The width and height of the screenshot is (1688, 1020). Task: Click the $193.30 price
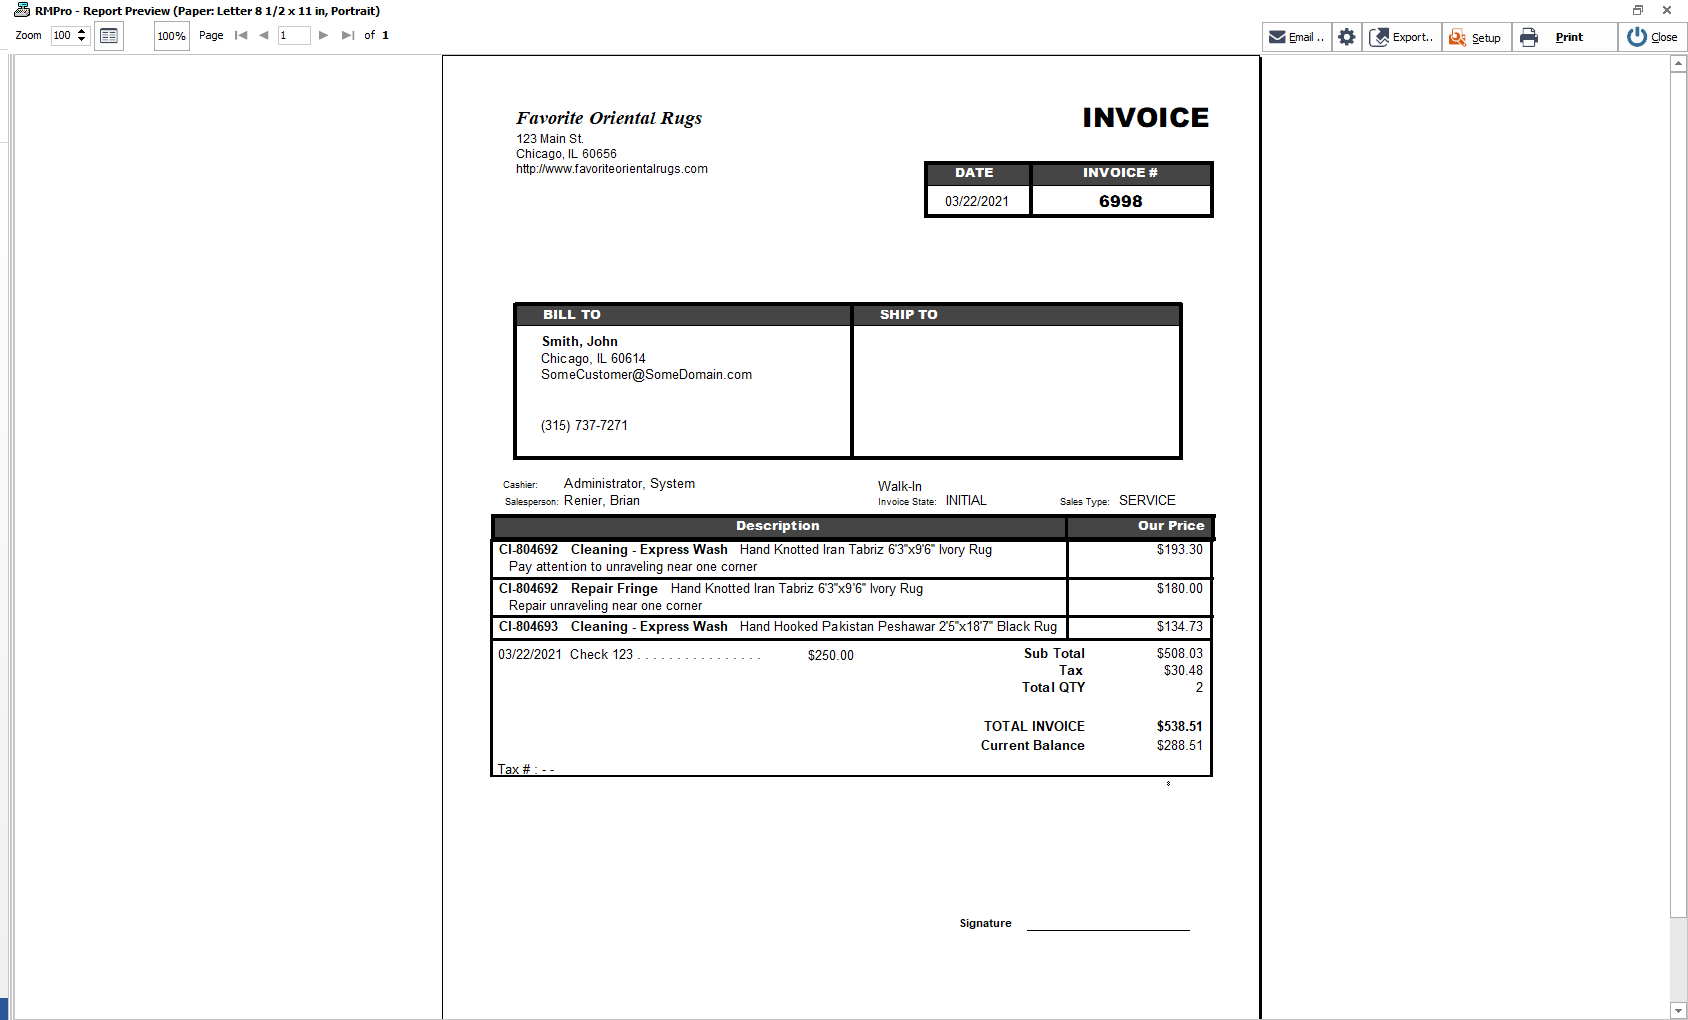[x=1179, y=549]
